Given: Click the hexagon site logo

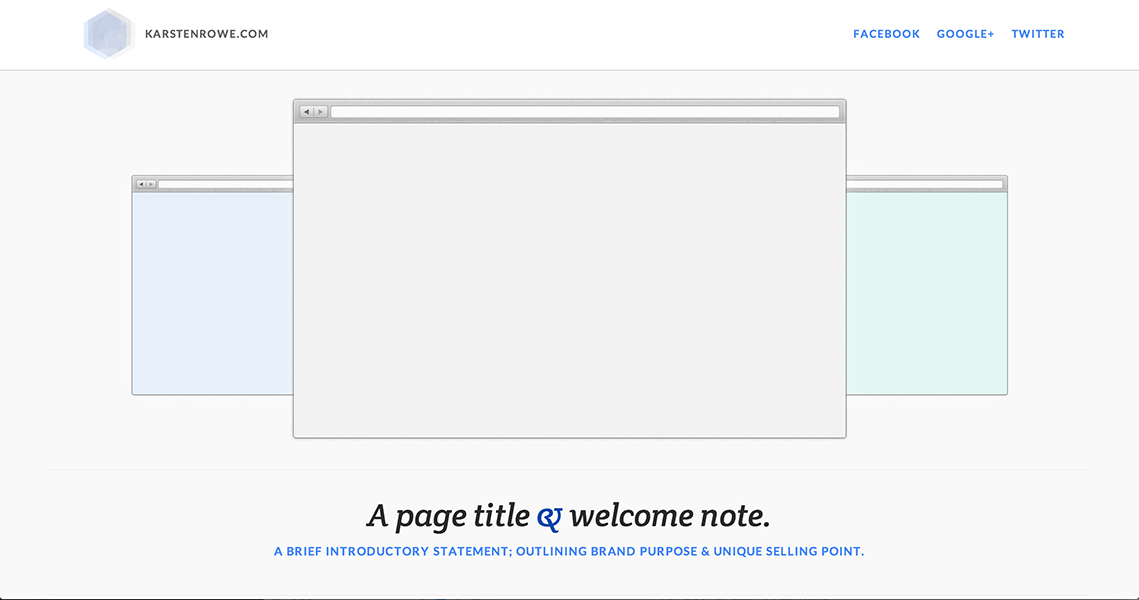Looking at the screenshot, I should pos(108,33).
